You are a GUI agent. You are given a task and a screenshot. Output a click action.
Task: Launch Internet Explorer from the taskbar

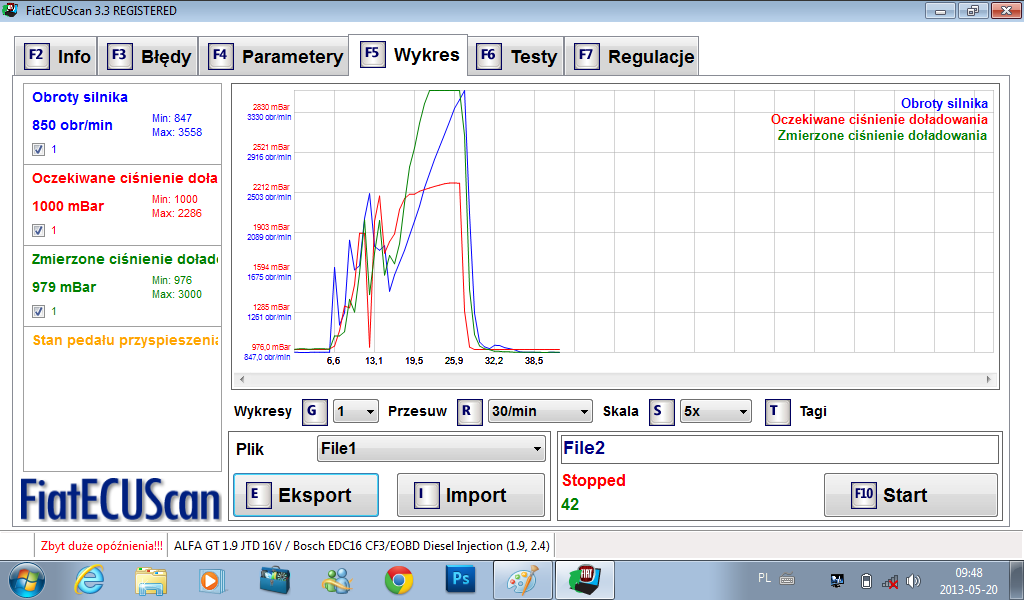(90, 580)
